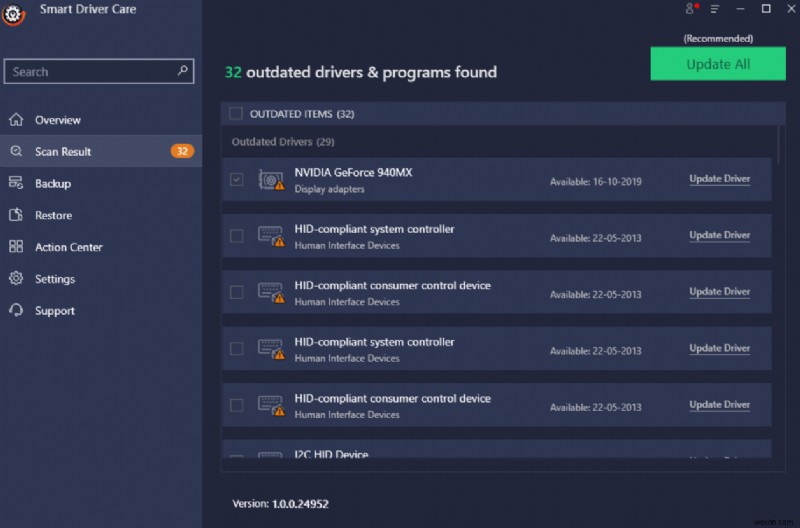Click the 32 outdated drivers & programs found heading

(361, 72)
